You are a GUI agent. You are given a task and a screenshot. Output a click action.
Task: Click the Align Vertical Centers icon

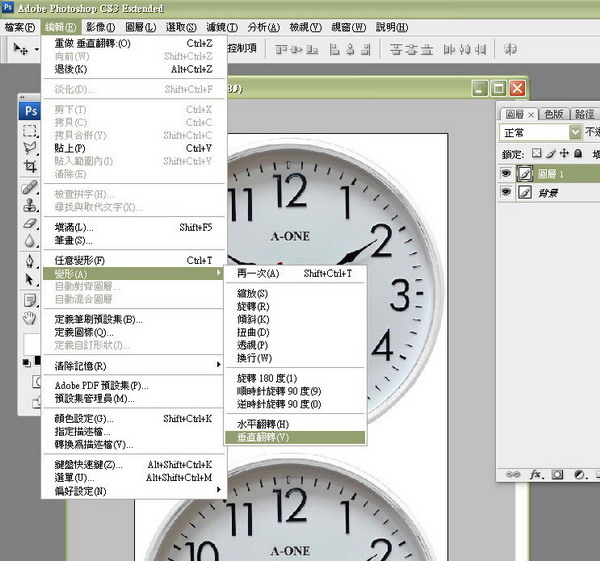(x=297, y=49)
